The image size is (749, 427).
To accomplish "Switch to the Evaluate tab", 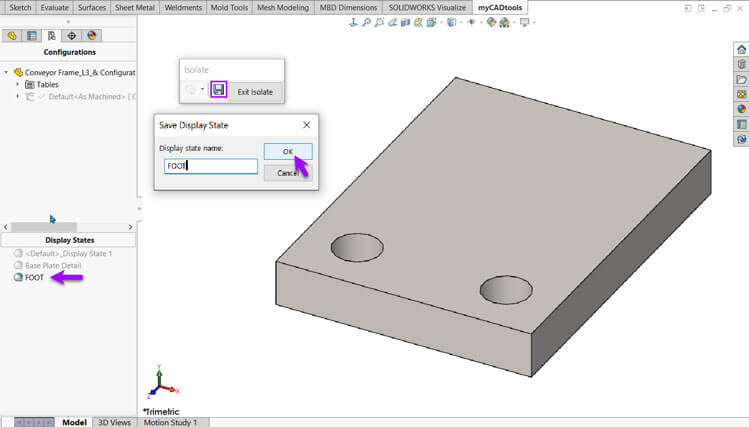I will point(54,8).
